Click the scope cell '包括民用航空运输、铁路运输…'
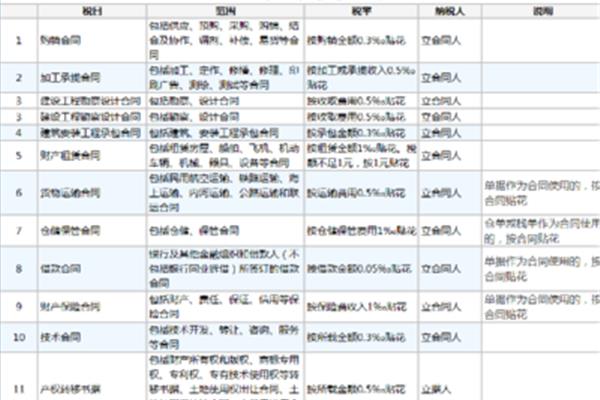Image resolution: width=600 pixels, height=400 pixels. [224, 193]
